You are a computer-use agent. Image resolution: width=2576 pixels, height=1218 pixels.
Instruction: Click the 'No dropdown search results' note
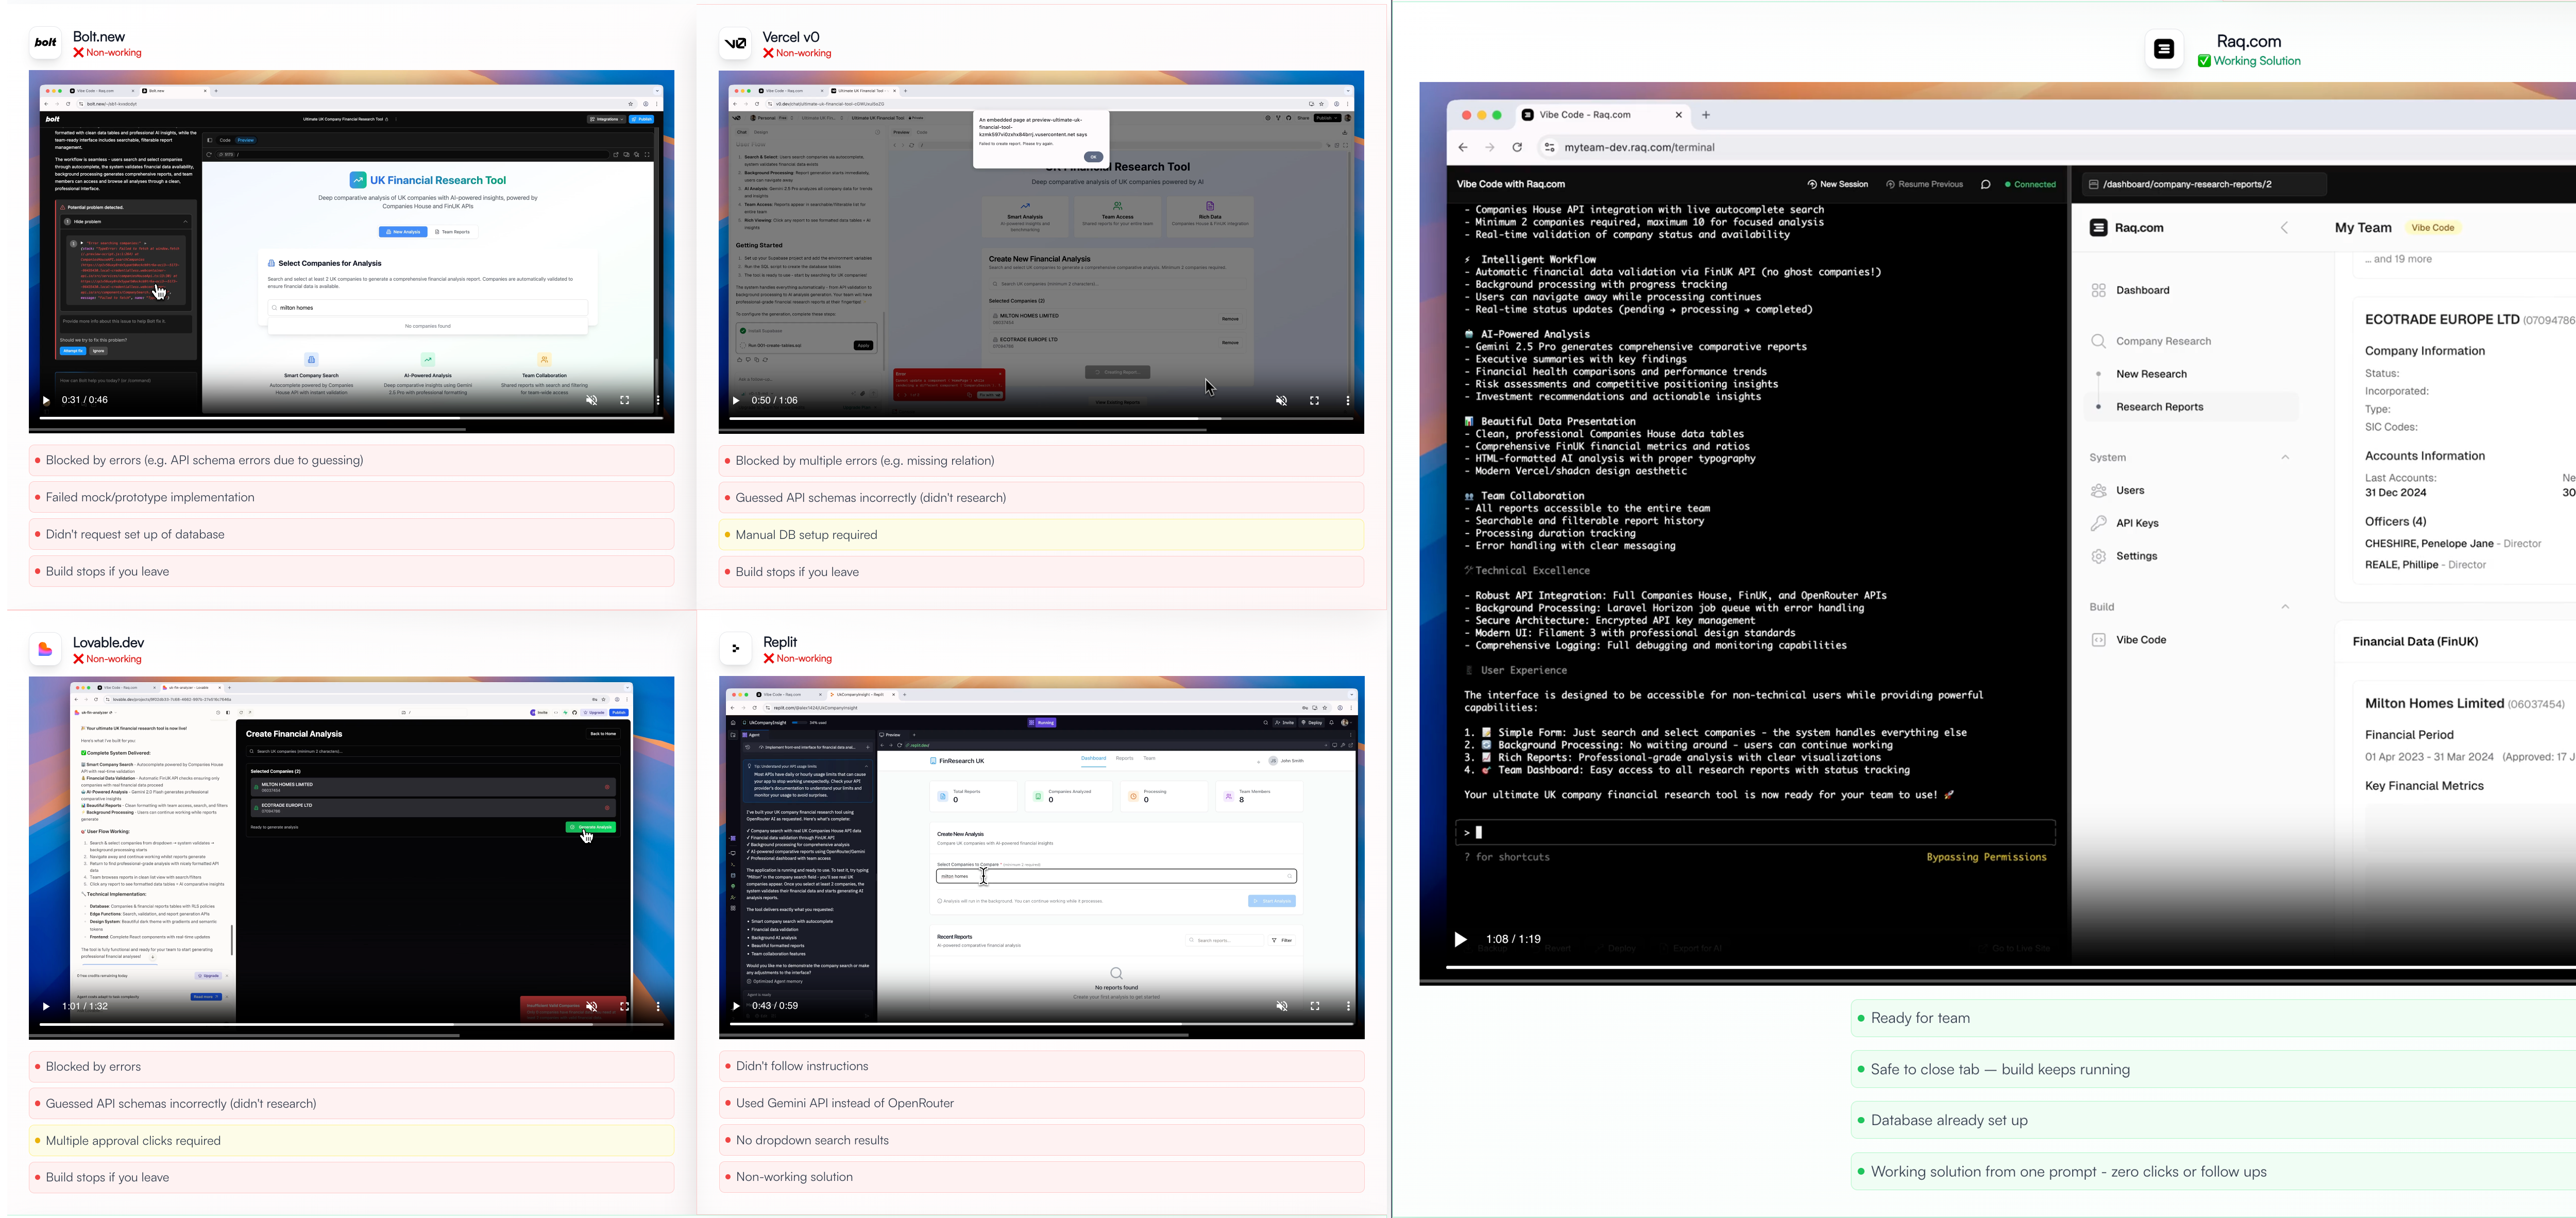pyautogui.click(x=1041, y=1141)
